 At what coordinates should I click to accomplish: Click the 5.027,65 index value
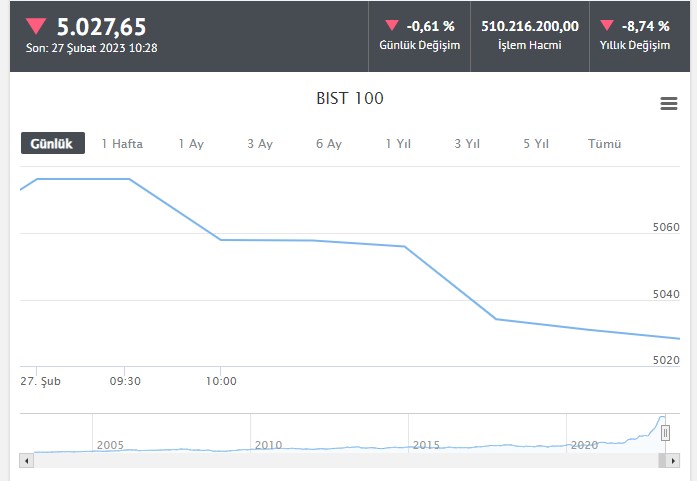[x=101, y=27]
